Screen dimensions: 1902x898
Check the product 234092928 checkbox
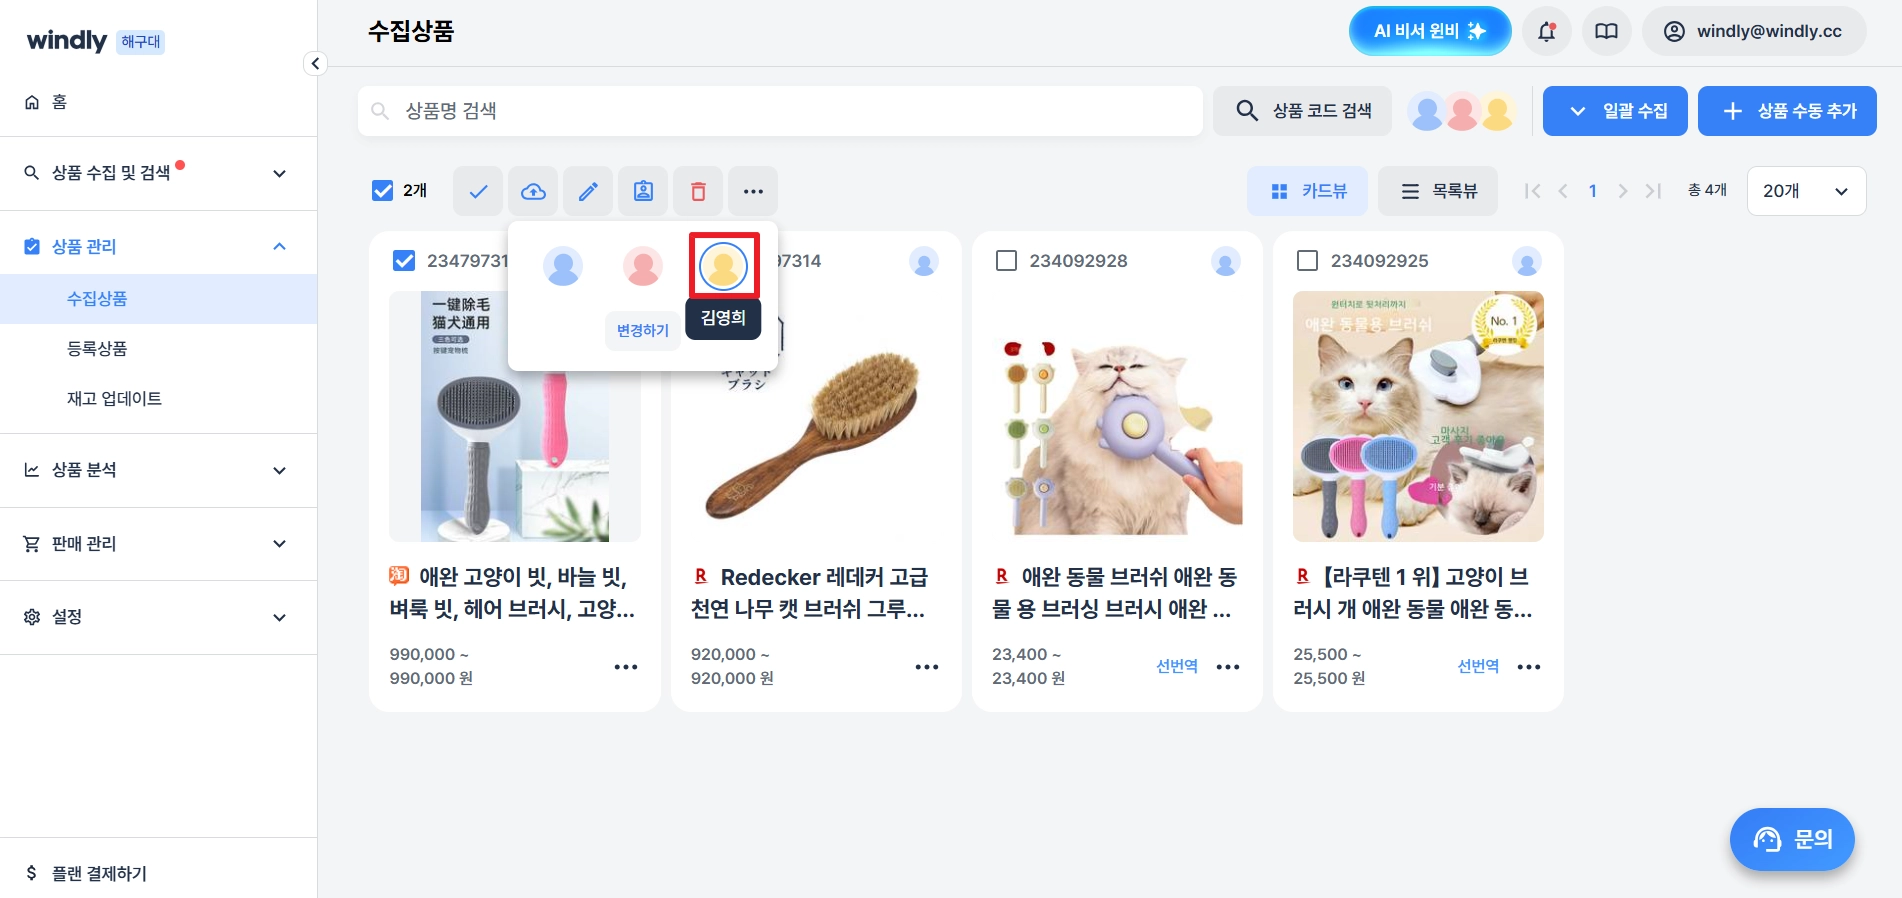click(x=1007, y=261)
